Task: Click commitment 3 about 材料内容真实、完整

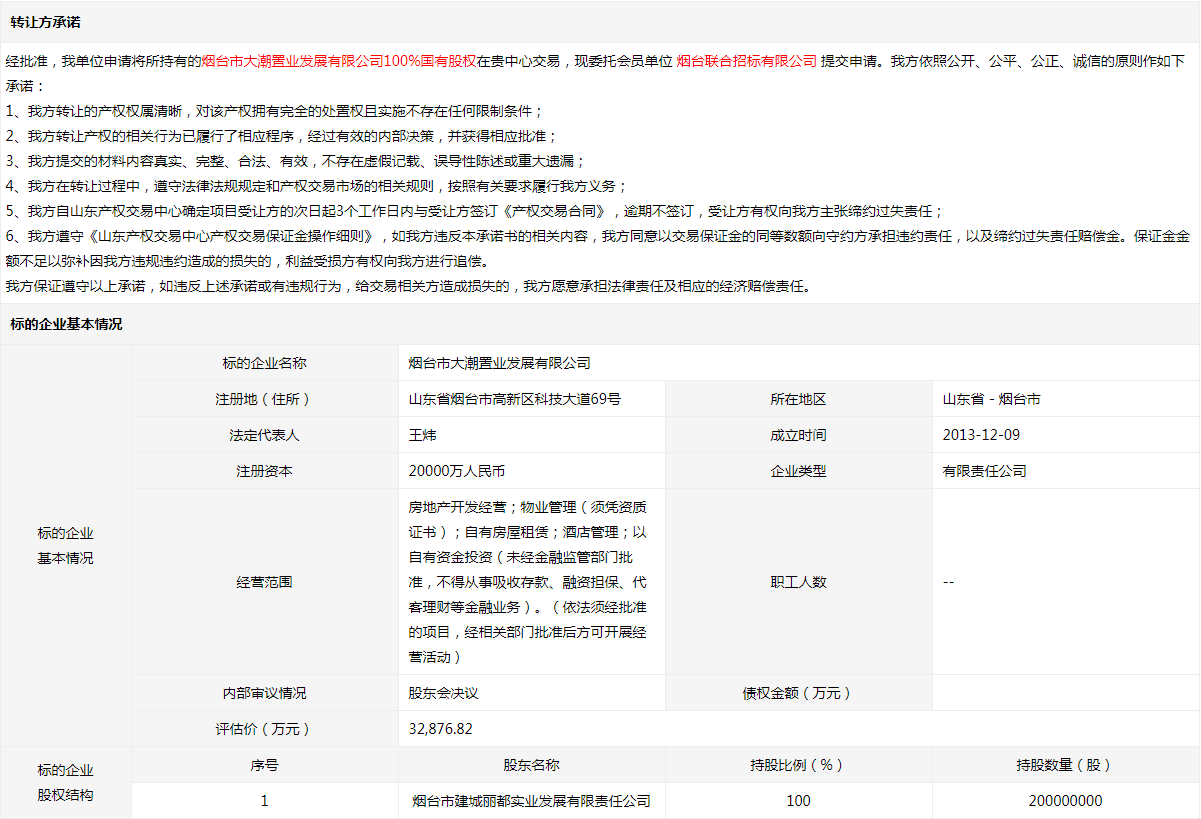Action: 295,160
